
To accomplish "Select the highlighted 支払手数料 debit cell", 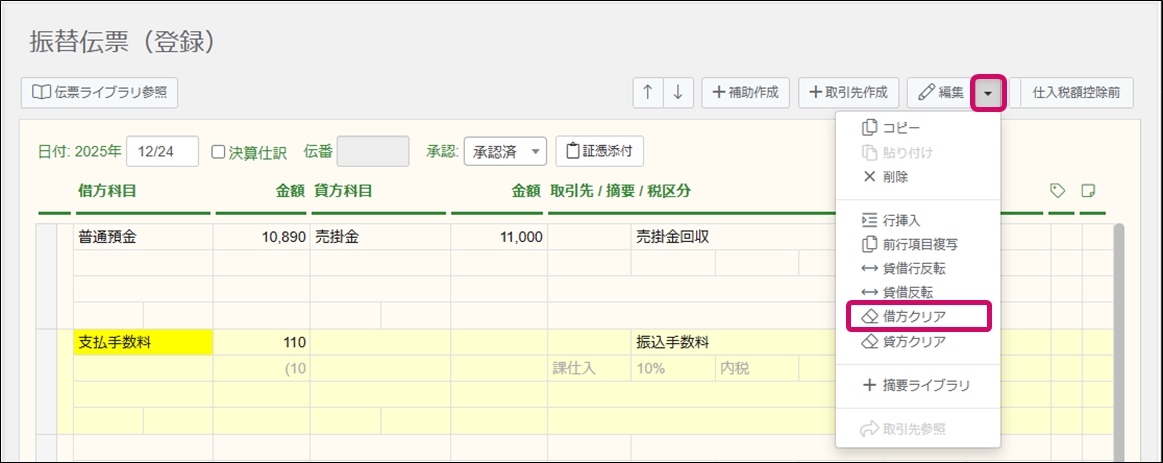I will click(143, 342).
